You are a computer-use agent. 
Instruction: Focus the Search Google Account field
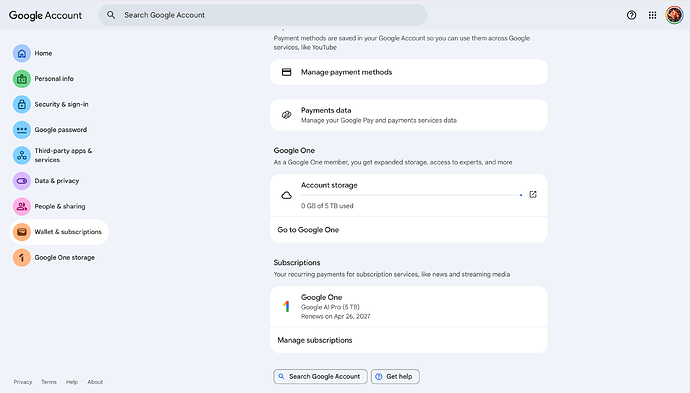pyautogui.click(x=263, y=15)
